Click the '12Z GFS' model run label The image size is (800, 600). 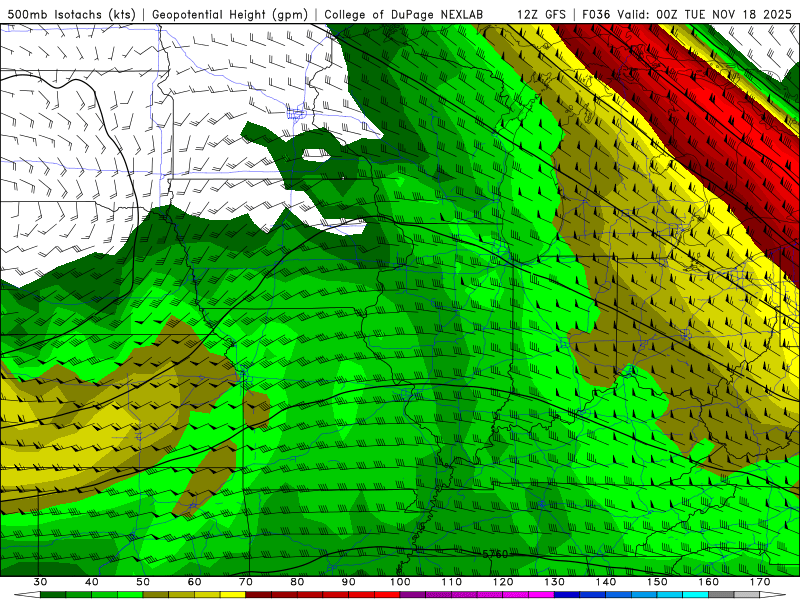coord(541,15)
